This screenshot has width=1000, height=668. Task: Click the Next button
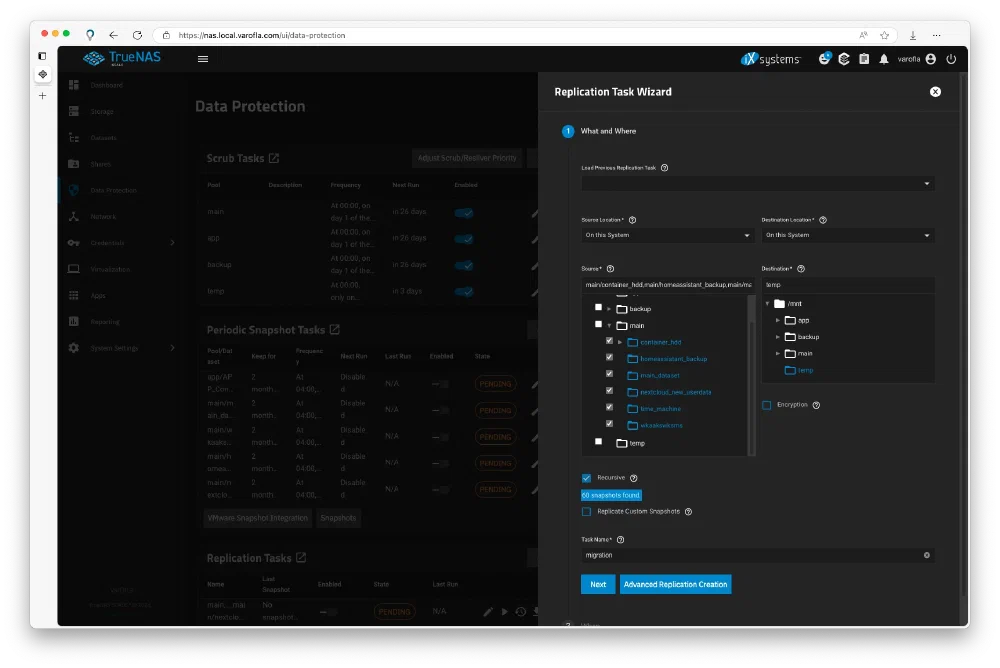click(598, 584)
